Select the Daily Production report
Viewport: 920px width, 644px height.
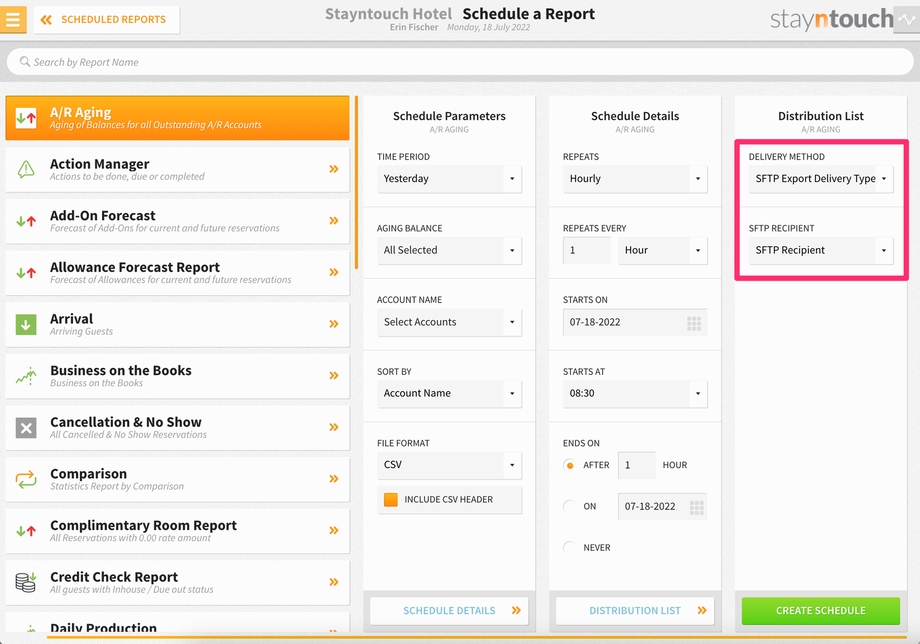pyautogui.click(x=177, y=624)
